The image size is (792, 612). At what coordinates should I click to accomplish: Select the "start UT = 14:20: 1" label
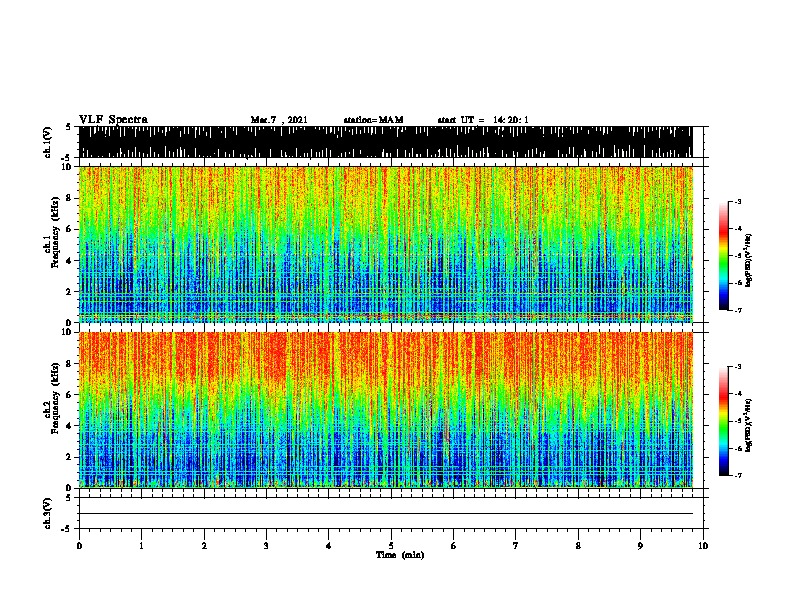483,120
